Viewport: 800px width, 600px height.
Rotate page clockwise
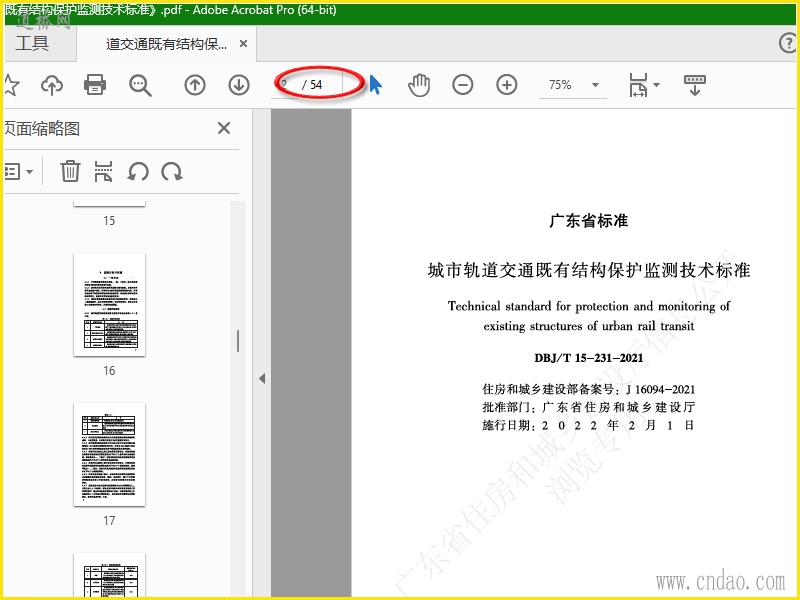click(x=172, y=171)
